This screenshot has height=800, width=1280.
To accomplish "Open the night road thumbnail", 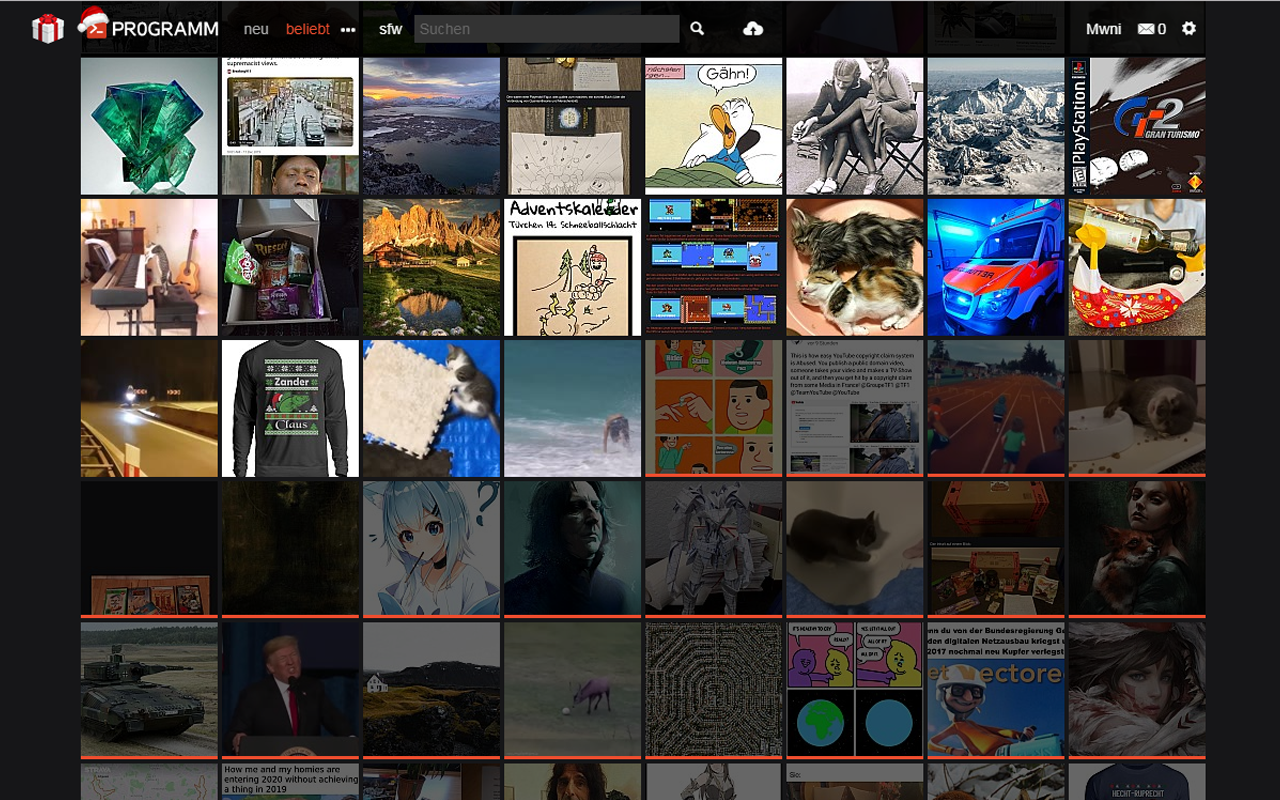I will coord(149,408).
